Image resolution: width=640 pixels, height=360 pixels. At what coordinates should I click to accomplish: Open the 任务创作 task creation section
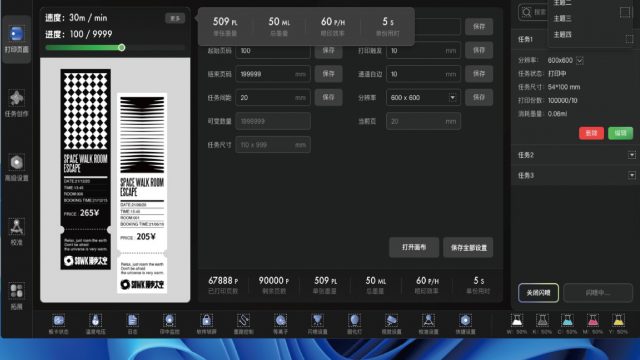click(x=16, y=103)
